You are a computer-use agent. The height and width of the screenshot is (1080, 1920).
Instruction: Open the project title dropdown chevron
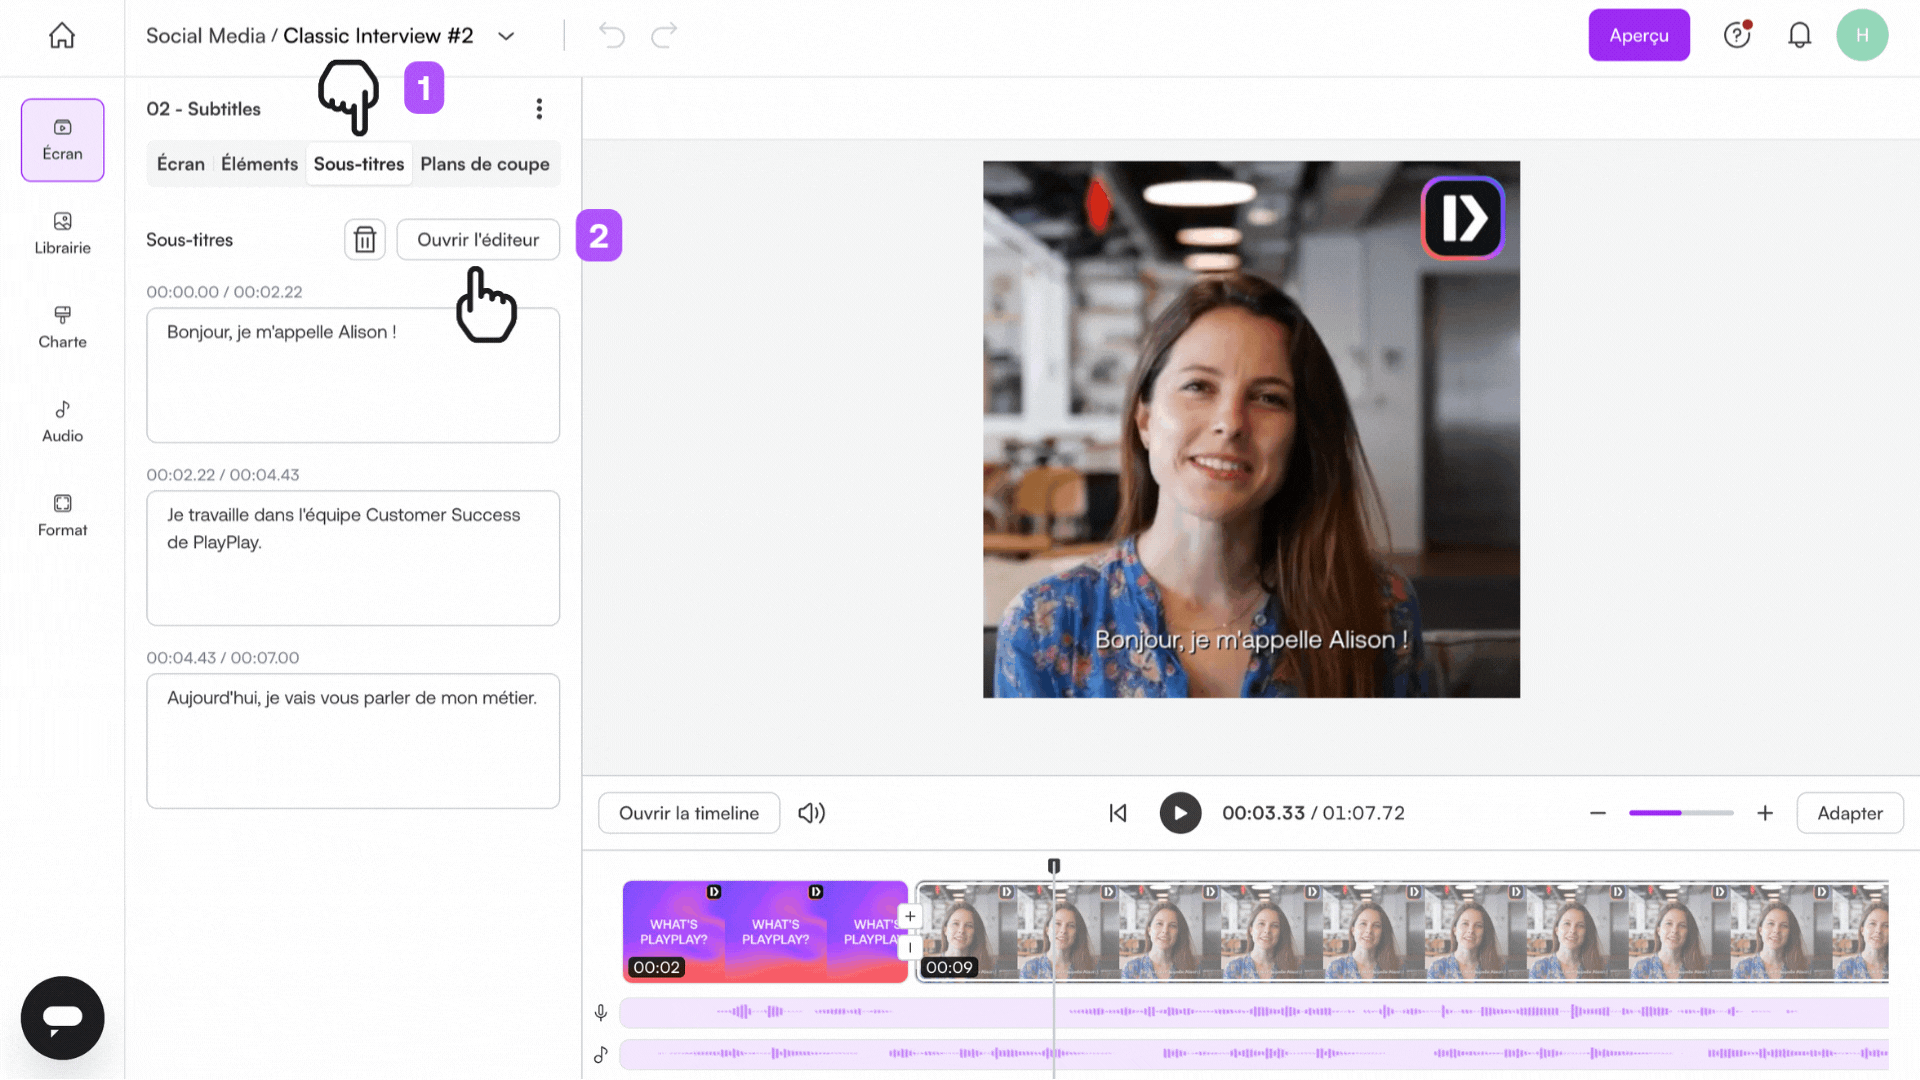click(x=506, y=37)
